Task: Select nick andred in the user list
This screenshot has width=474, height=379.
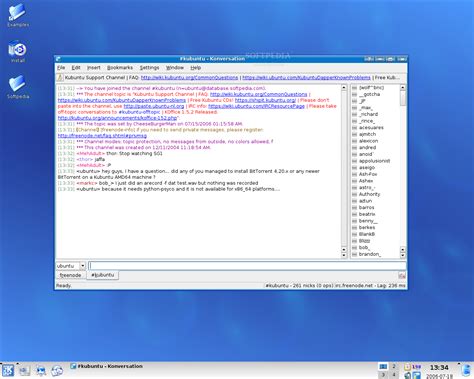Action: click(x=367, y=148)
